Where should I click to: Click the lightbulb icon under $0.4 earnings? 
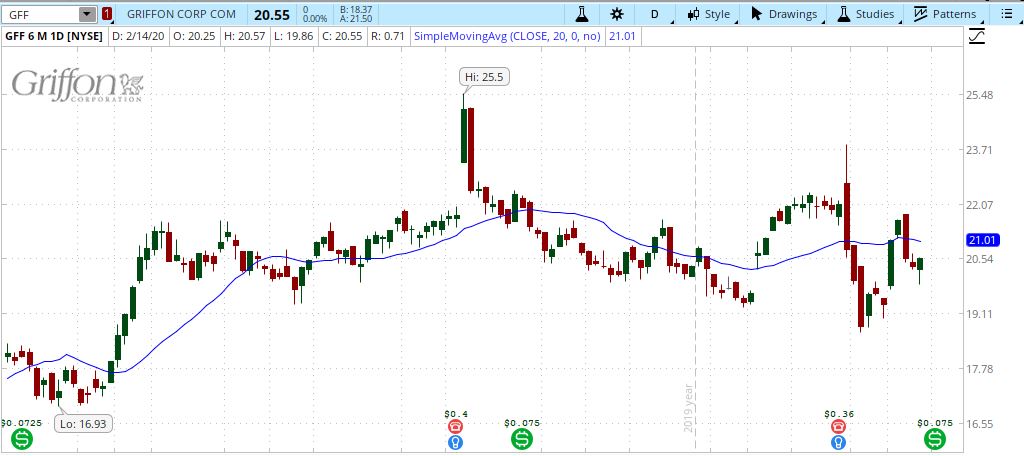(456, 443)
